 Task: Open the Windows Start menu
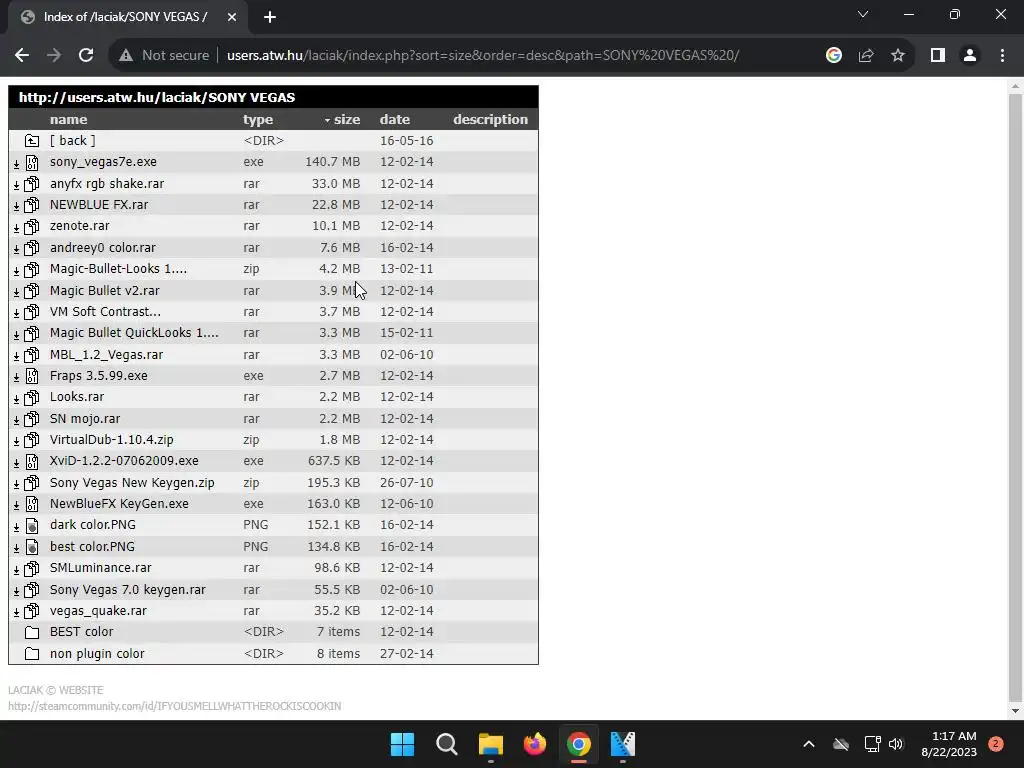coord(402,744)
